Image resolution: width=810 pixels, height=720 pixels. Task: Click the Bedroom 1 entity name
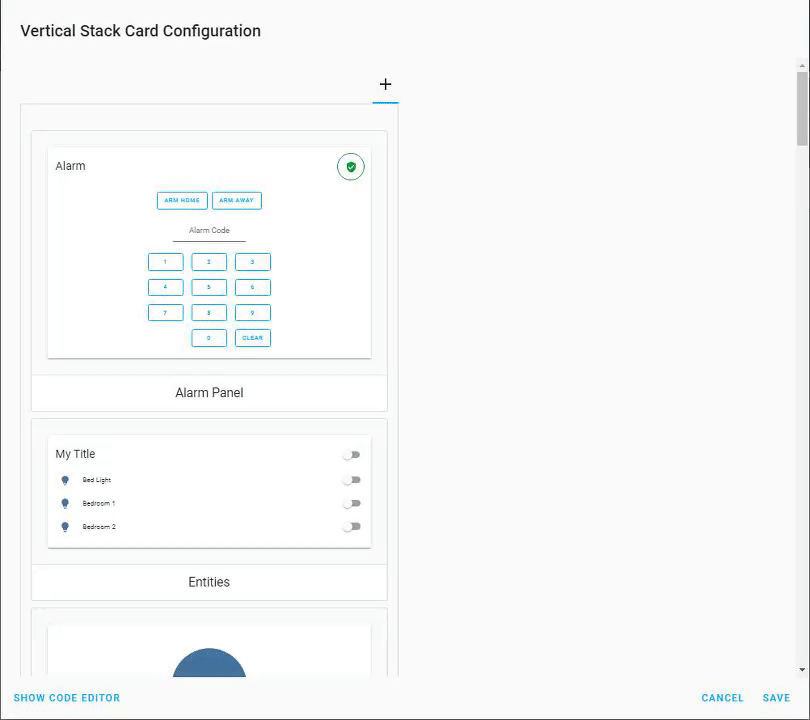coord(99,503)
